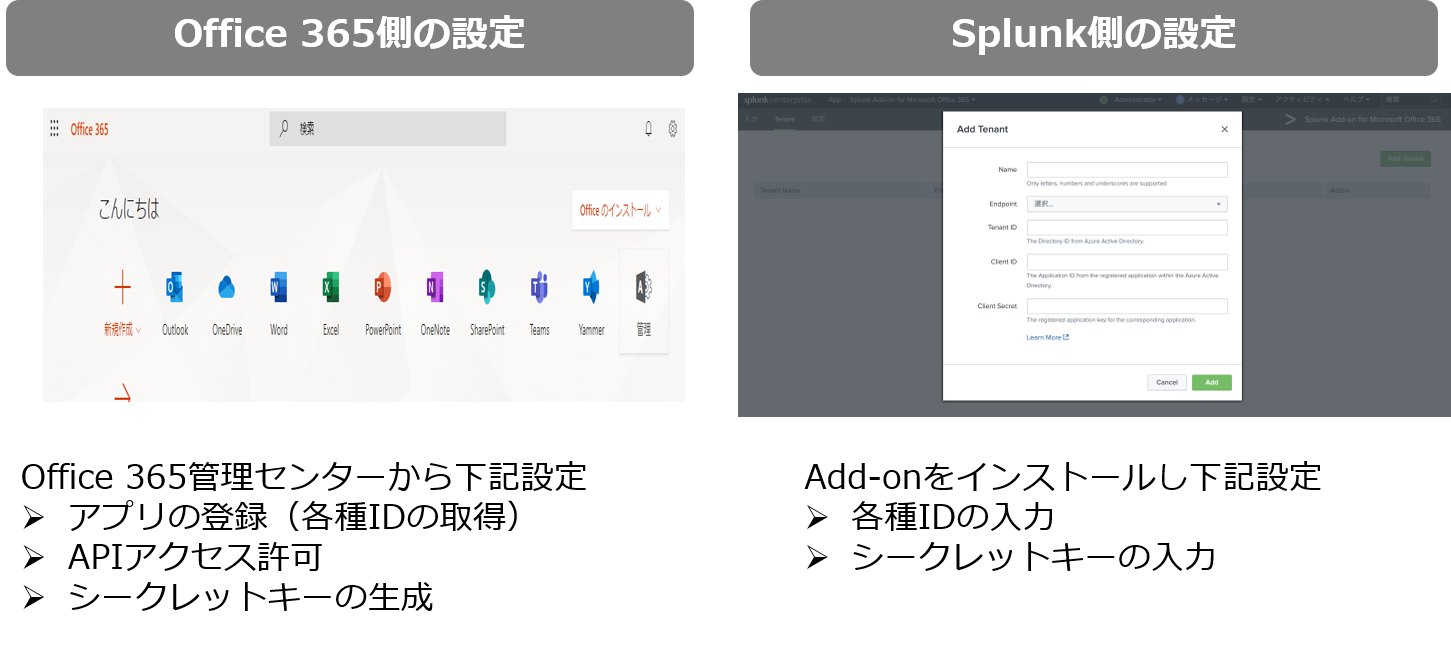Open the アクティビティ menu

coord(1303,100)
